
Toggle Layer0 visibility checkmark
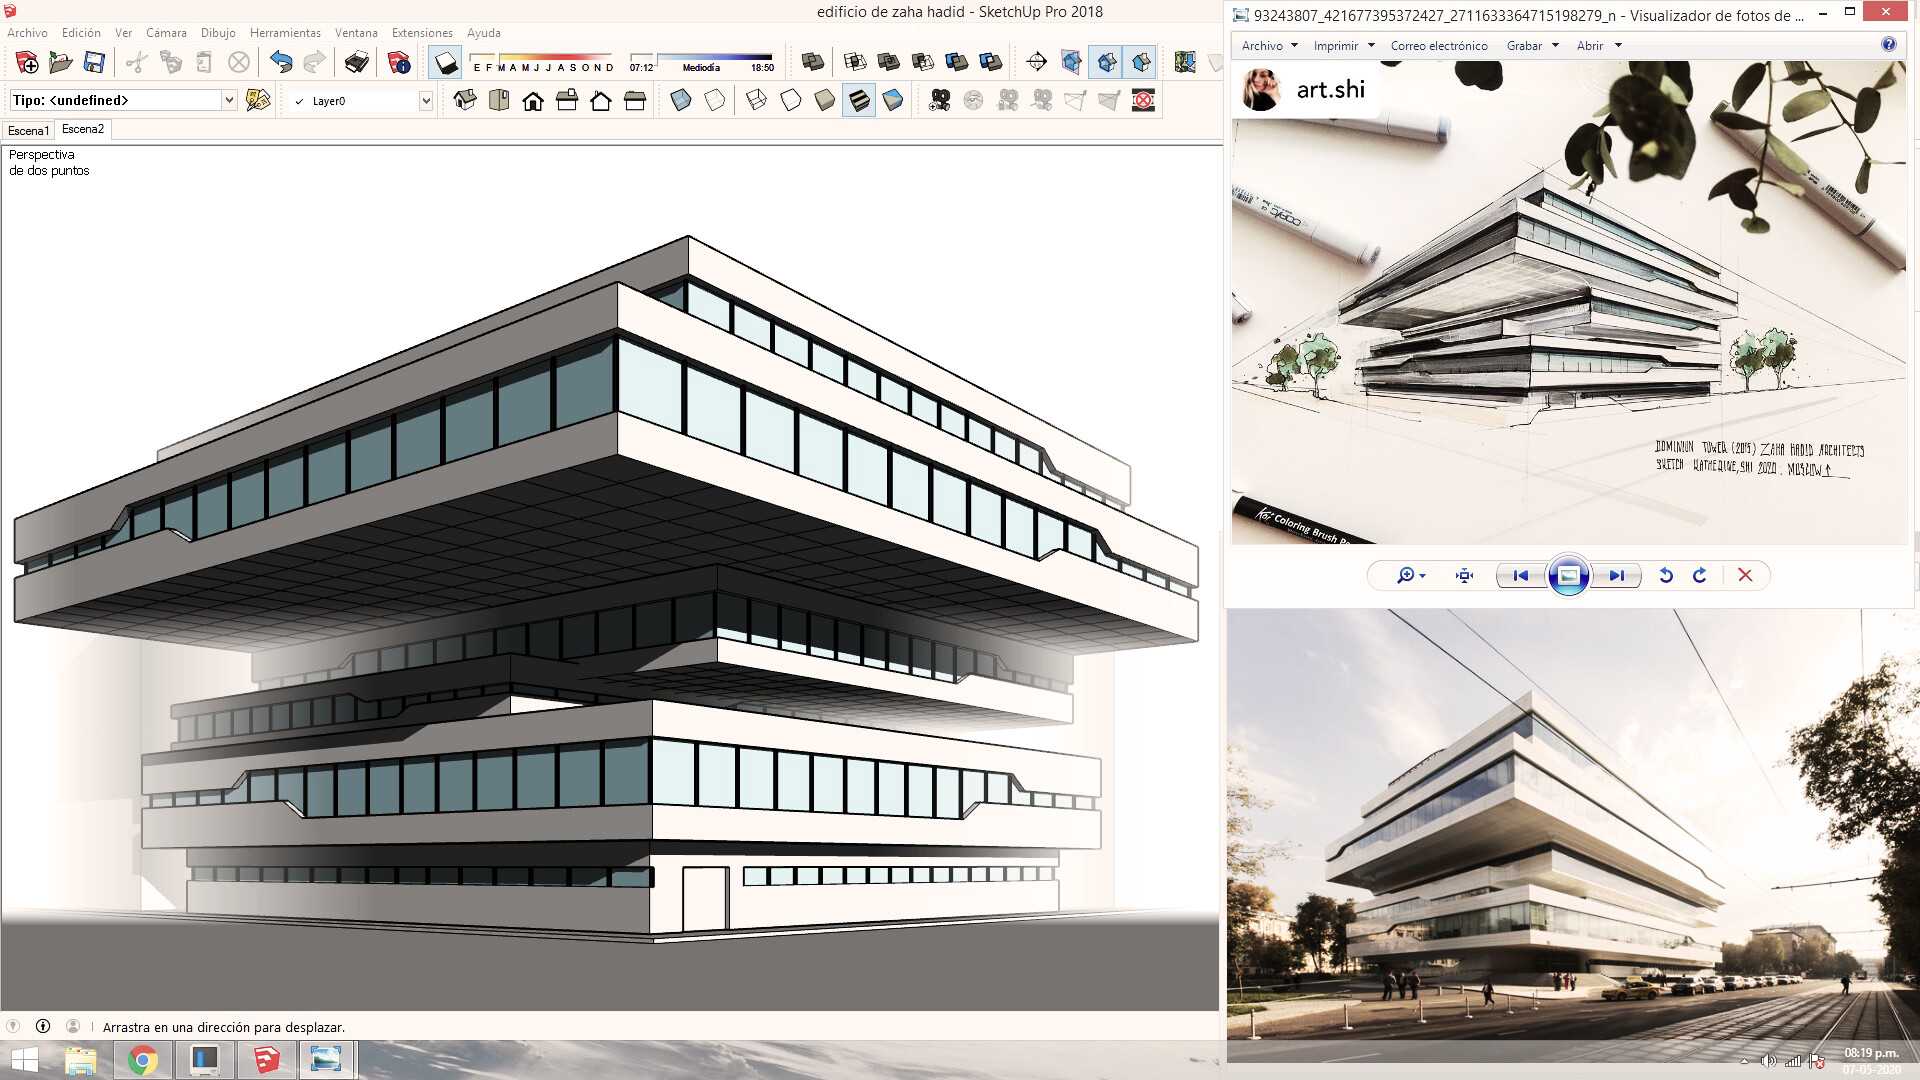(297, 100)
